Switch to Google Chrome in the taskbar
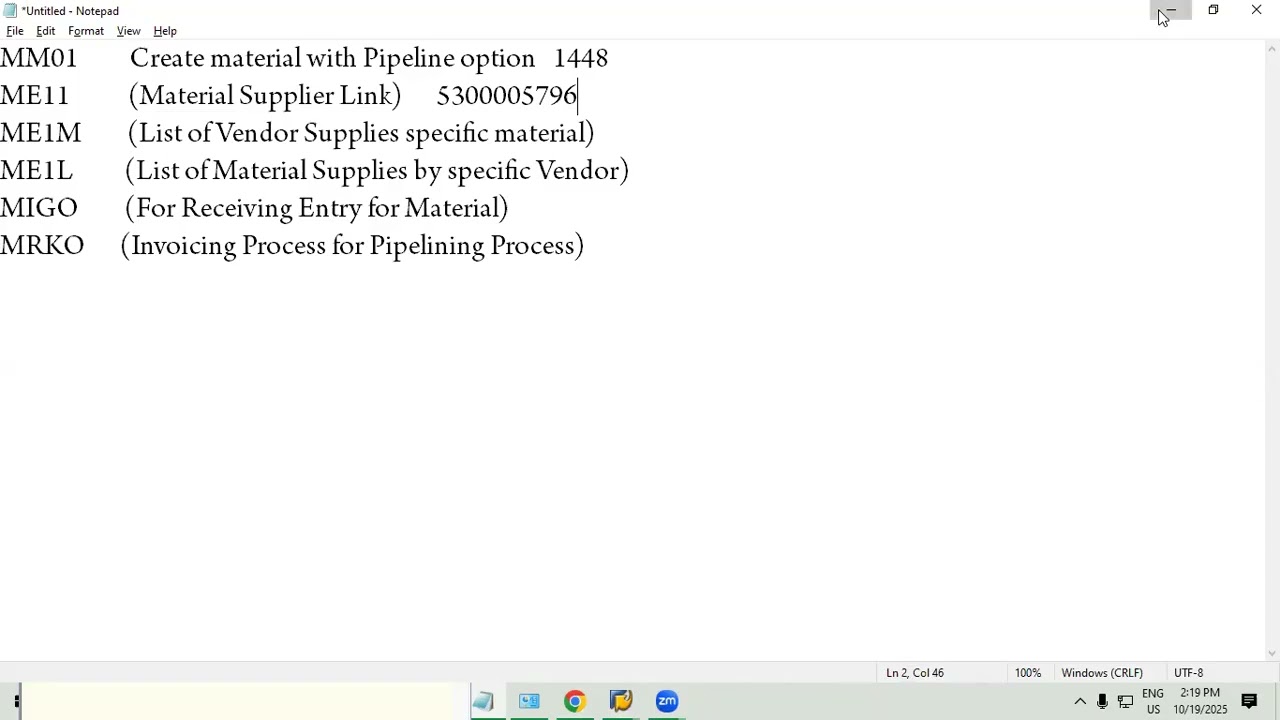The image size is (1280, 720). (x=575, y=701)
